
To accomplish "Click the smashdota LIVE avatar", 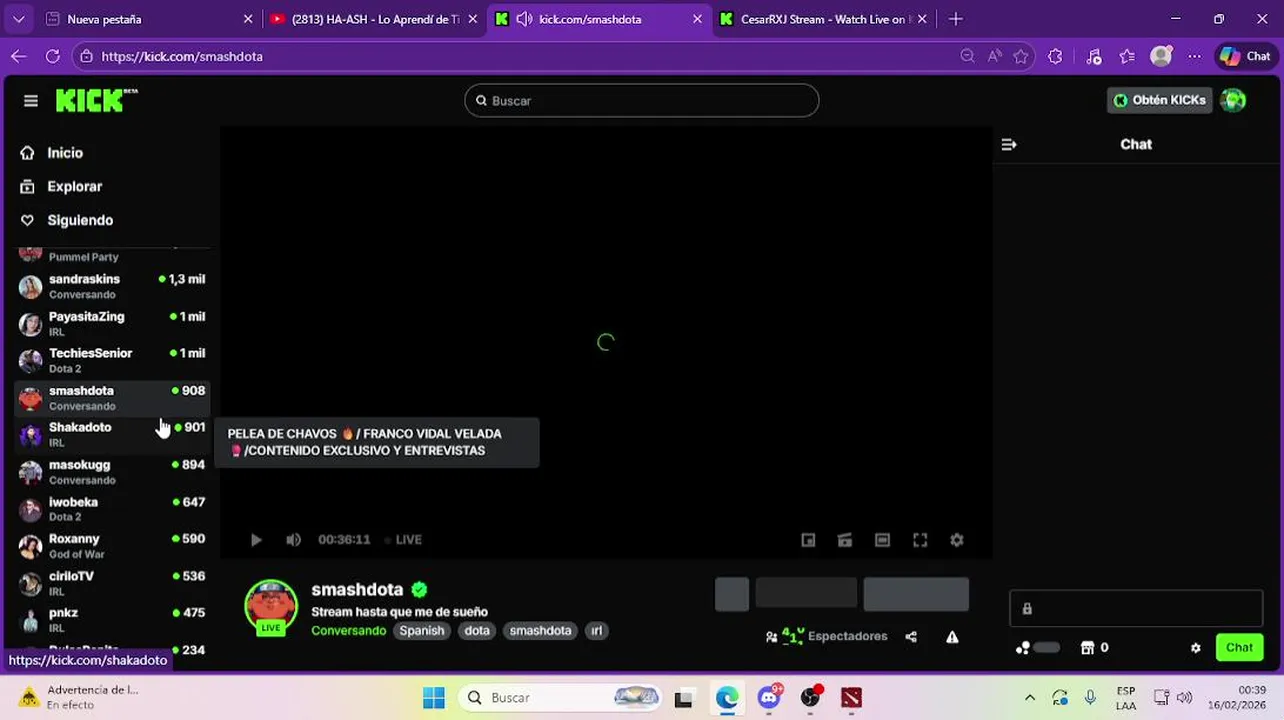I will pyautogui.click(x=271, y=607).
